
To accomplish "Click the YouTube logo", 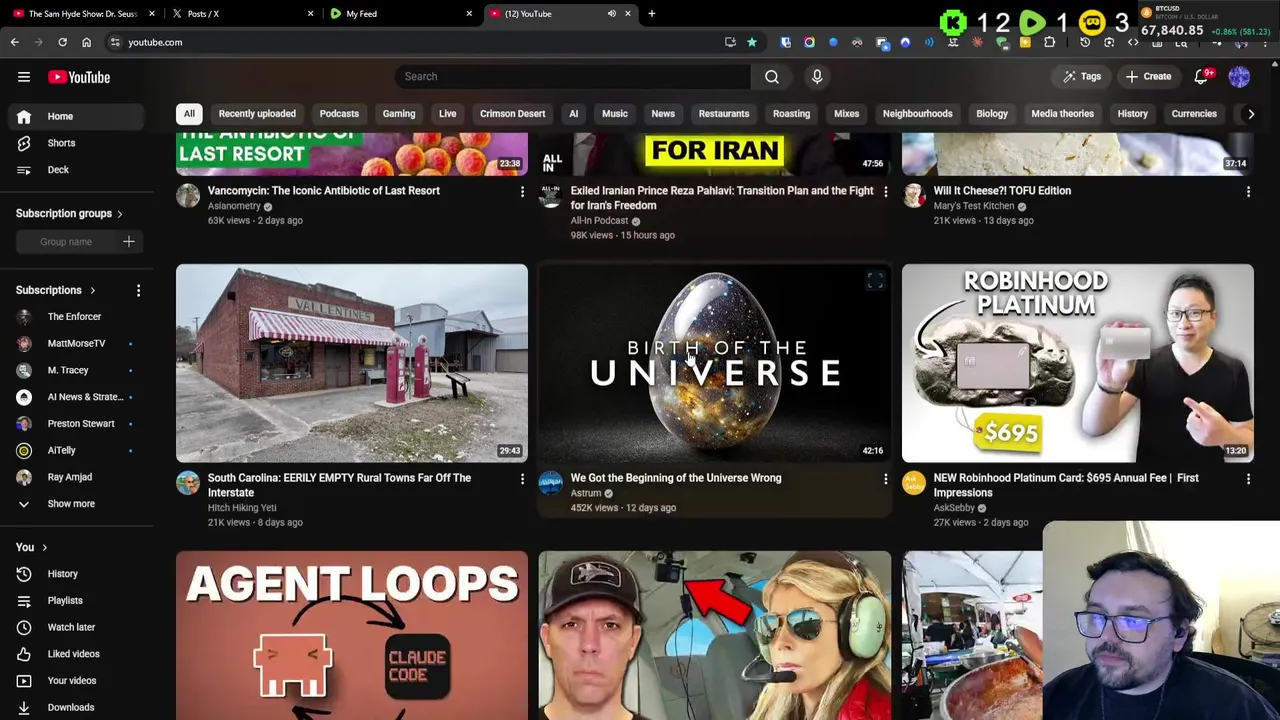I will coord(79,77).
